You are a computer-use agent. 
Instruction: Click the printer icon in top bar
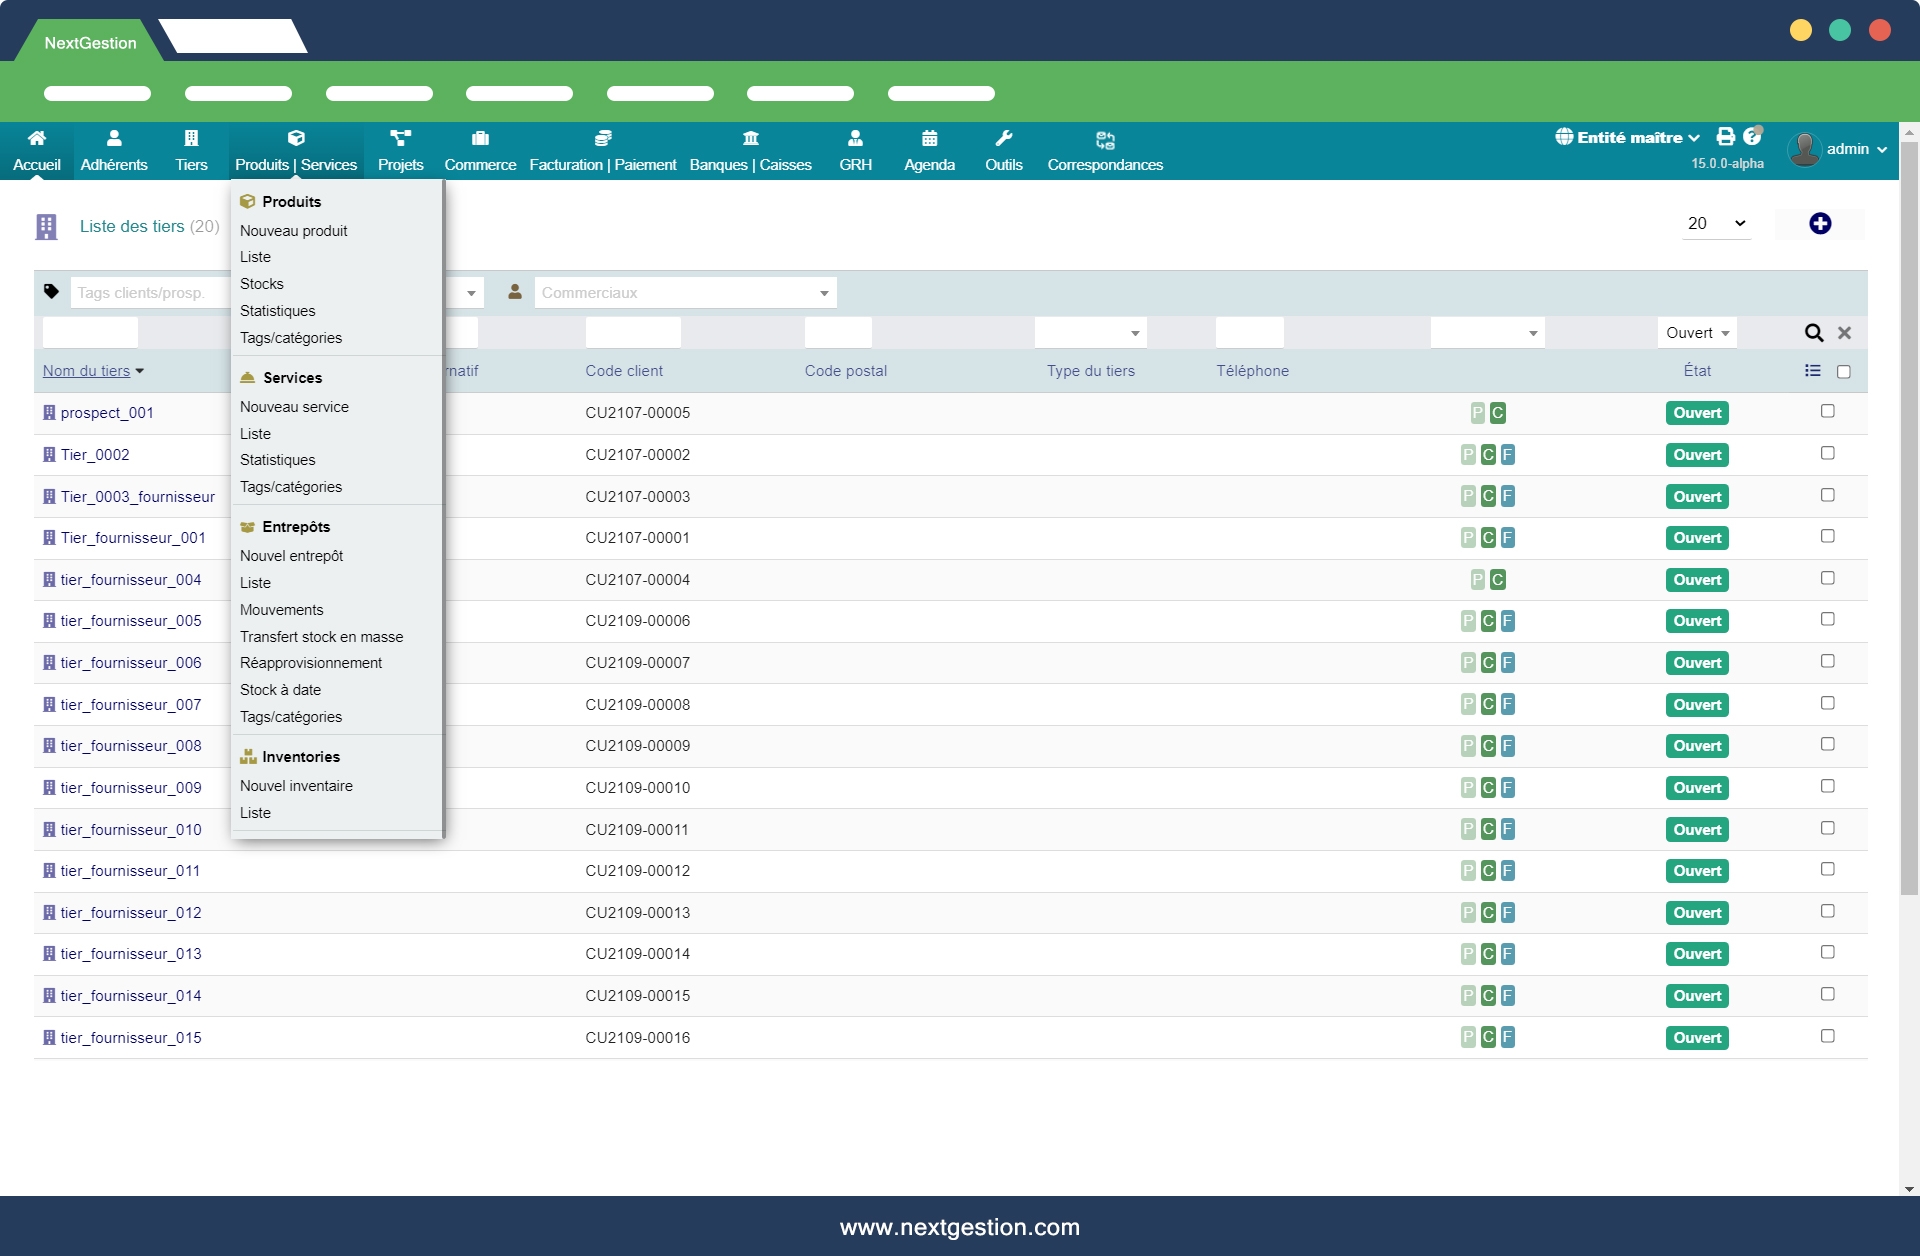coord(1725,137)
